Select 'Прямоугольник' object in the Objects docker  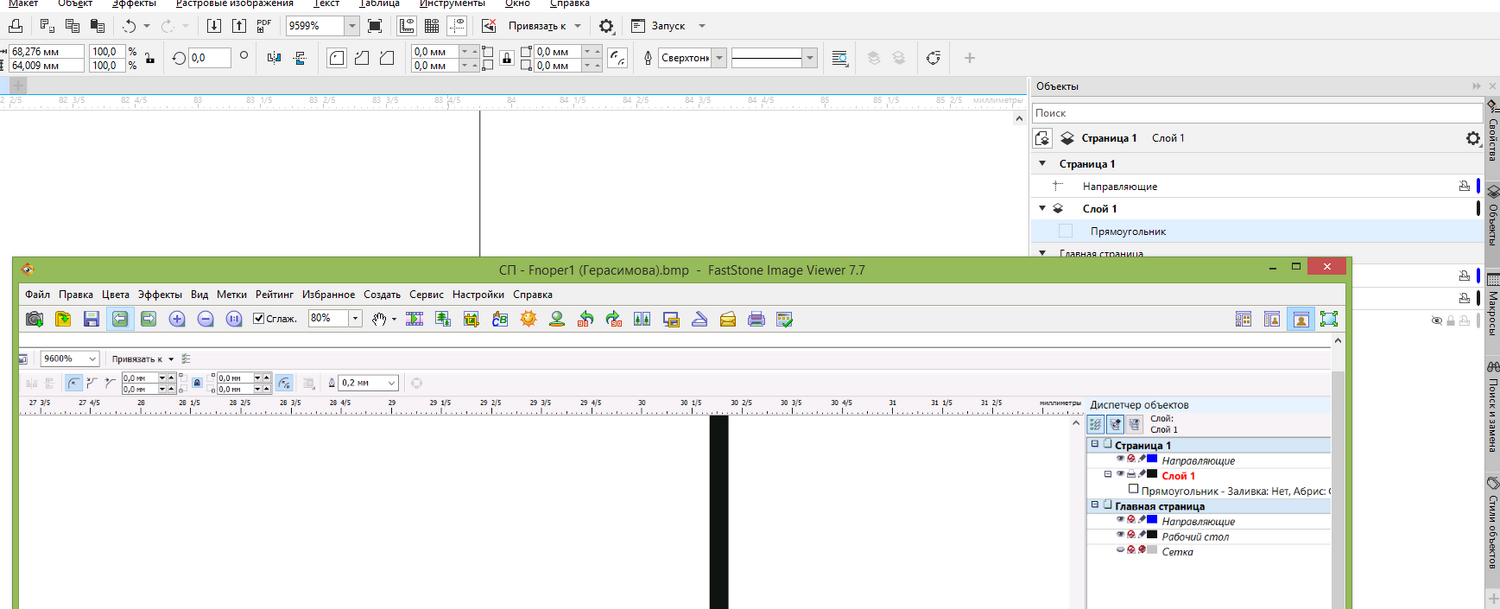pos(1256,231)
